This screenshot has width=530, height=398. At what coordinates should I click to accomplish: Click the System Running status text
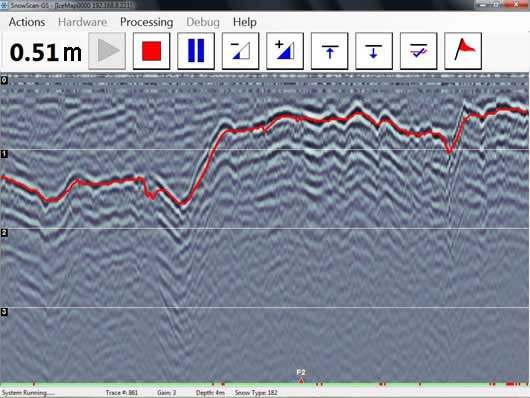[28, 393]
